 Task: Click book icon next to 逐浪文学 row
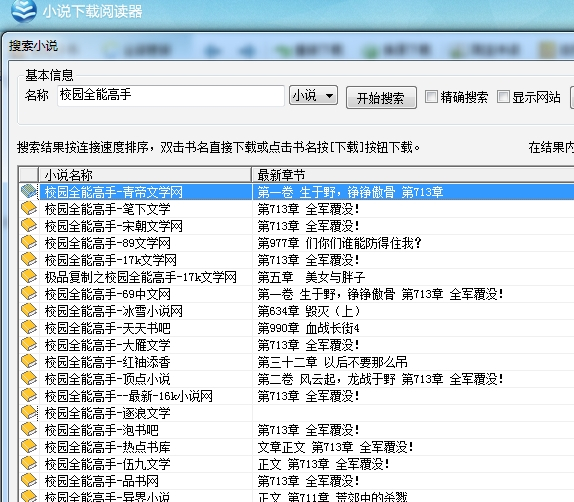(x=29, y=413)
